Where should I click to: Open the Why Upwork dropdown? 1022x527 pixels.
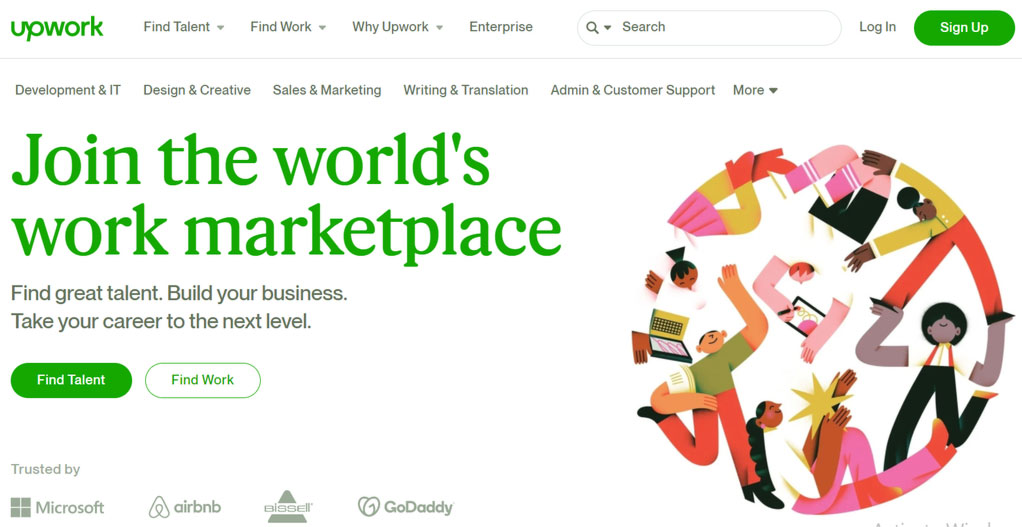pyautogui.click(x=398, y=27)
